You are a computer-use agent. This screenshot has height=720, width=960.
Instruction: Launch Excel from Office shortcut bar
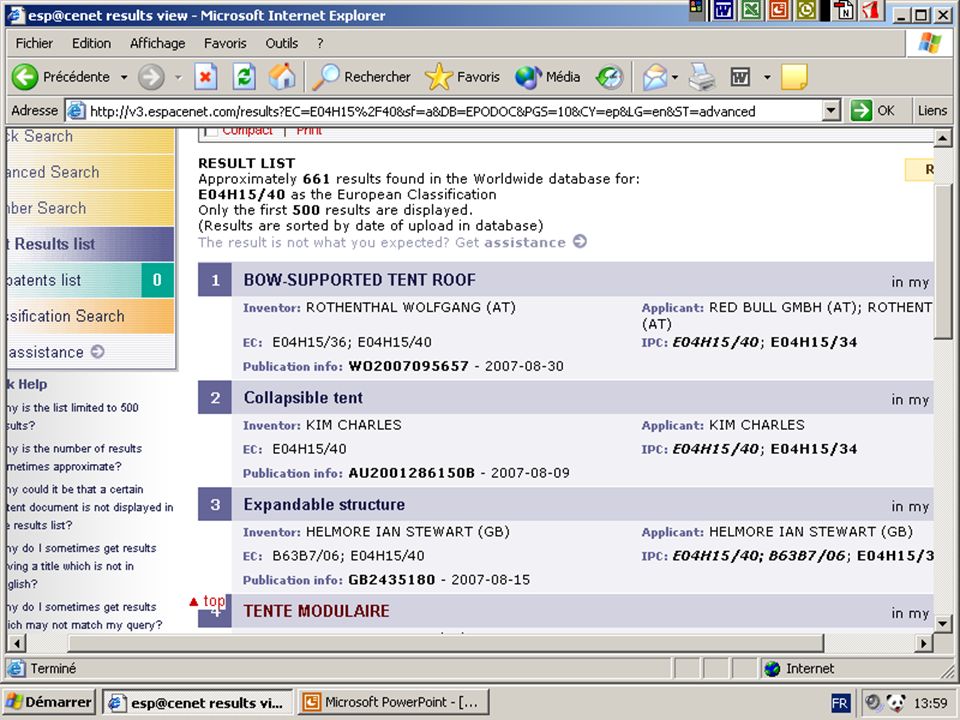[752, 10]
